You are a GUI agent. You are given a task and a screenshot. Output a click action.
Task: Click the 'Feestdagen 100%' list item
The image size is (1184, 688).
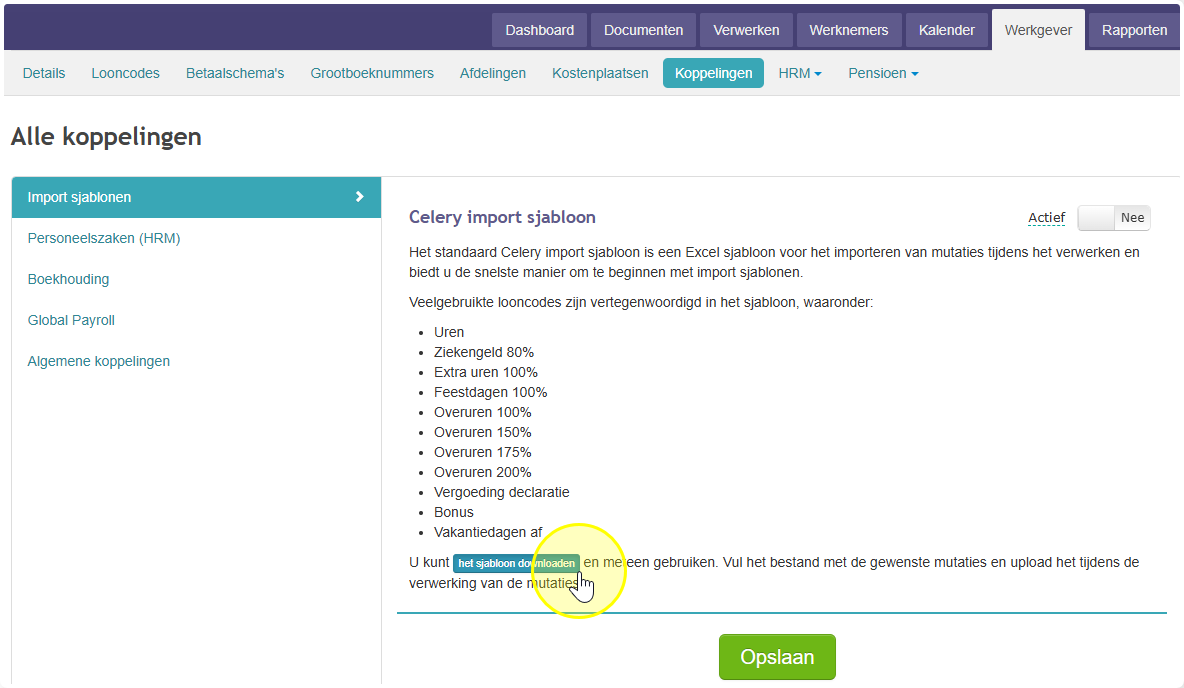click(490, 392)
